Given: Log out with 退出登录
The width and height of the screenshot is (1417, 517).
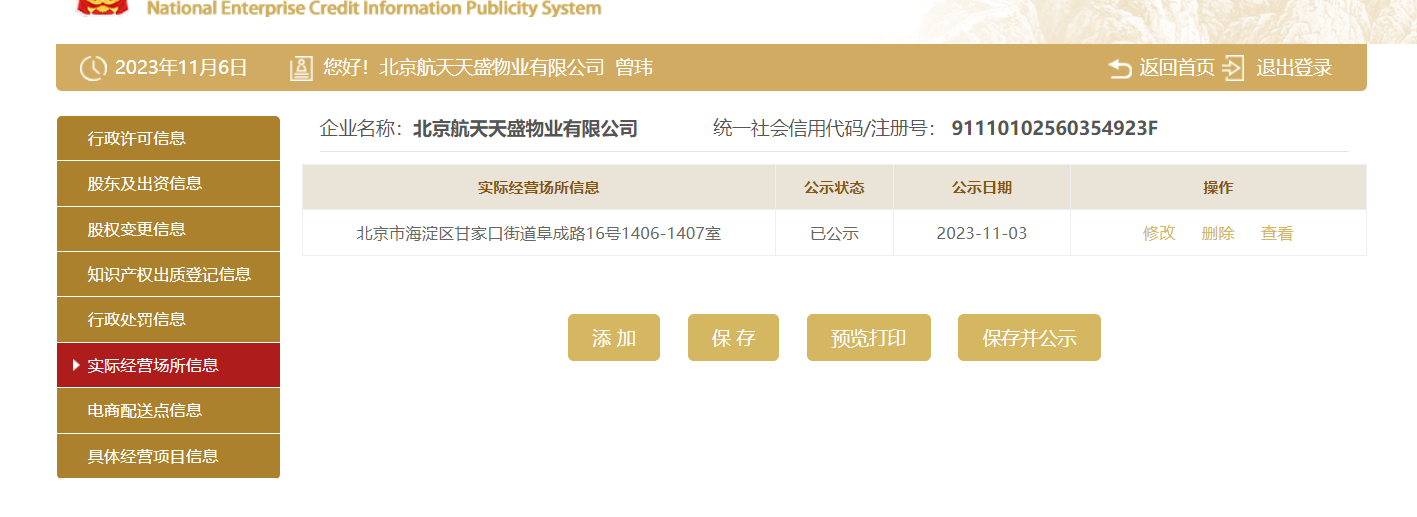Looking at the screenshot, I should pyautogui.click(x=1294, y=68).
